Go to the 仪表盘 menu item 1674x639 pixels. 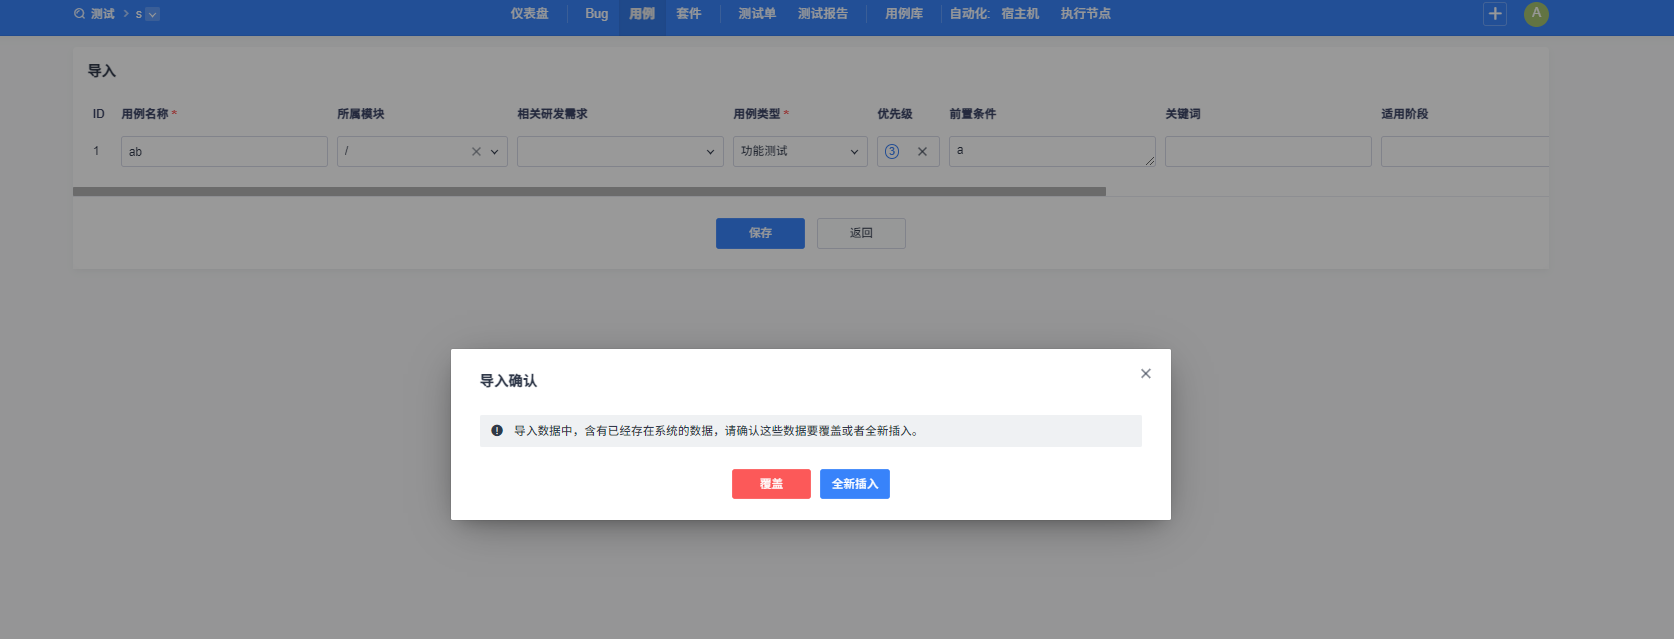tap(529, 14)
